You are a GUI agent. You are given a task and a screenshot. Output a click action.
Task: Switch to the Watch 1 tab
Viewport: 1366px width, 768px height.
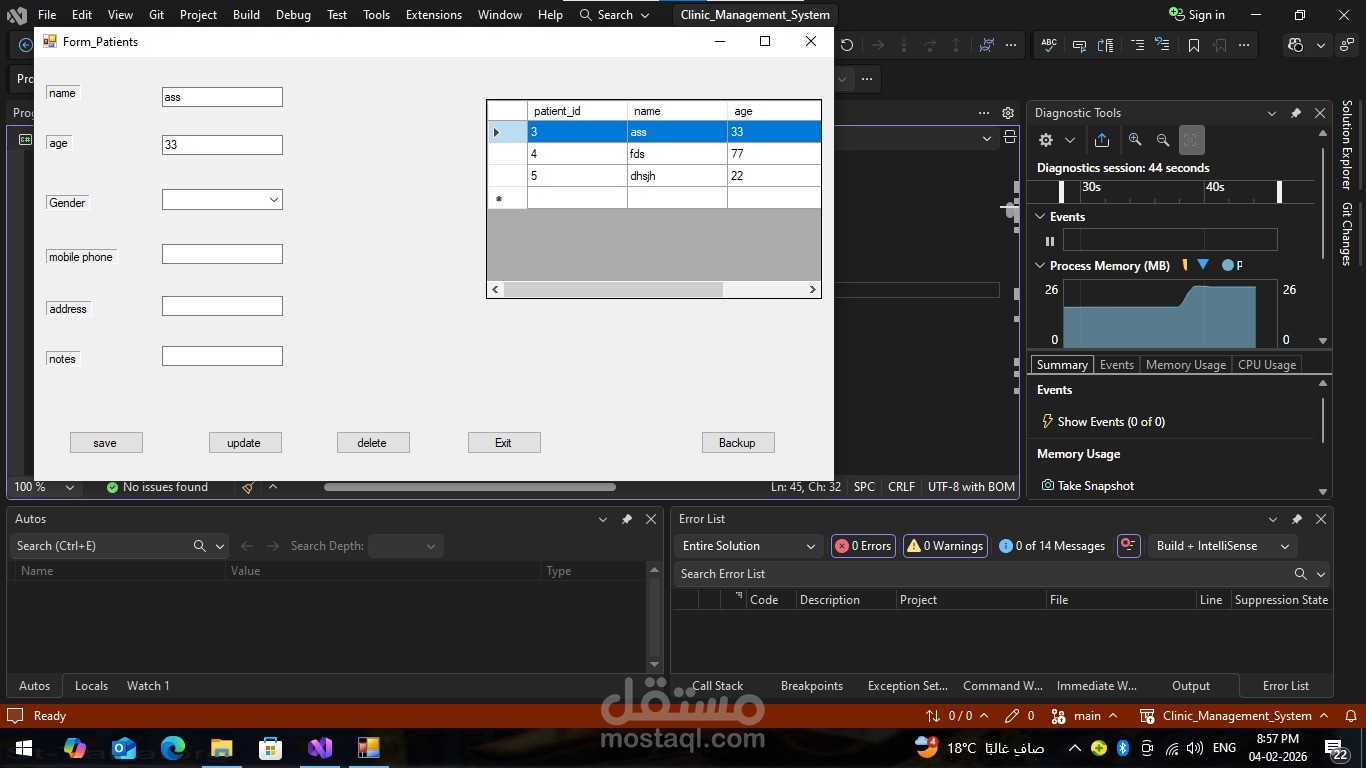(x=148, y=686)
